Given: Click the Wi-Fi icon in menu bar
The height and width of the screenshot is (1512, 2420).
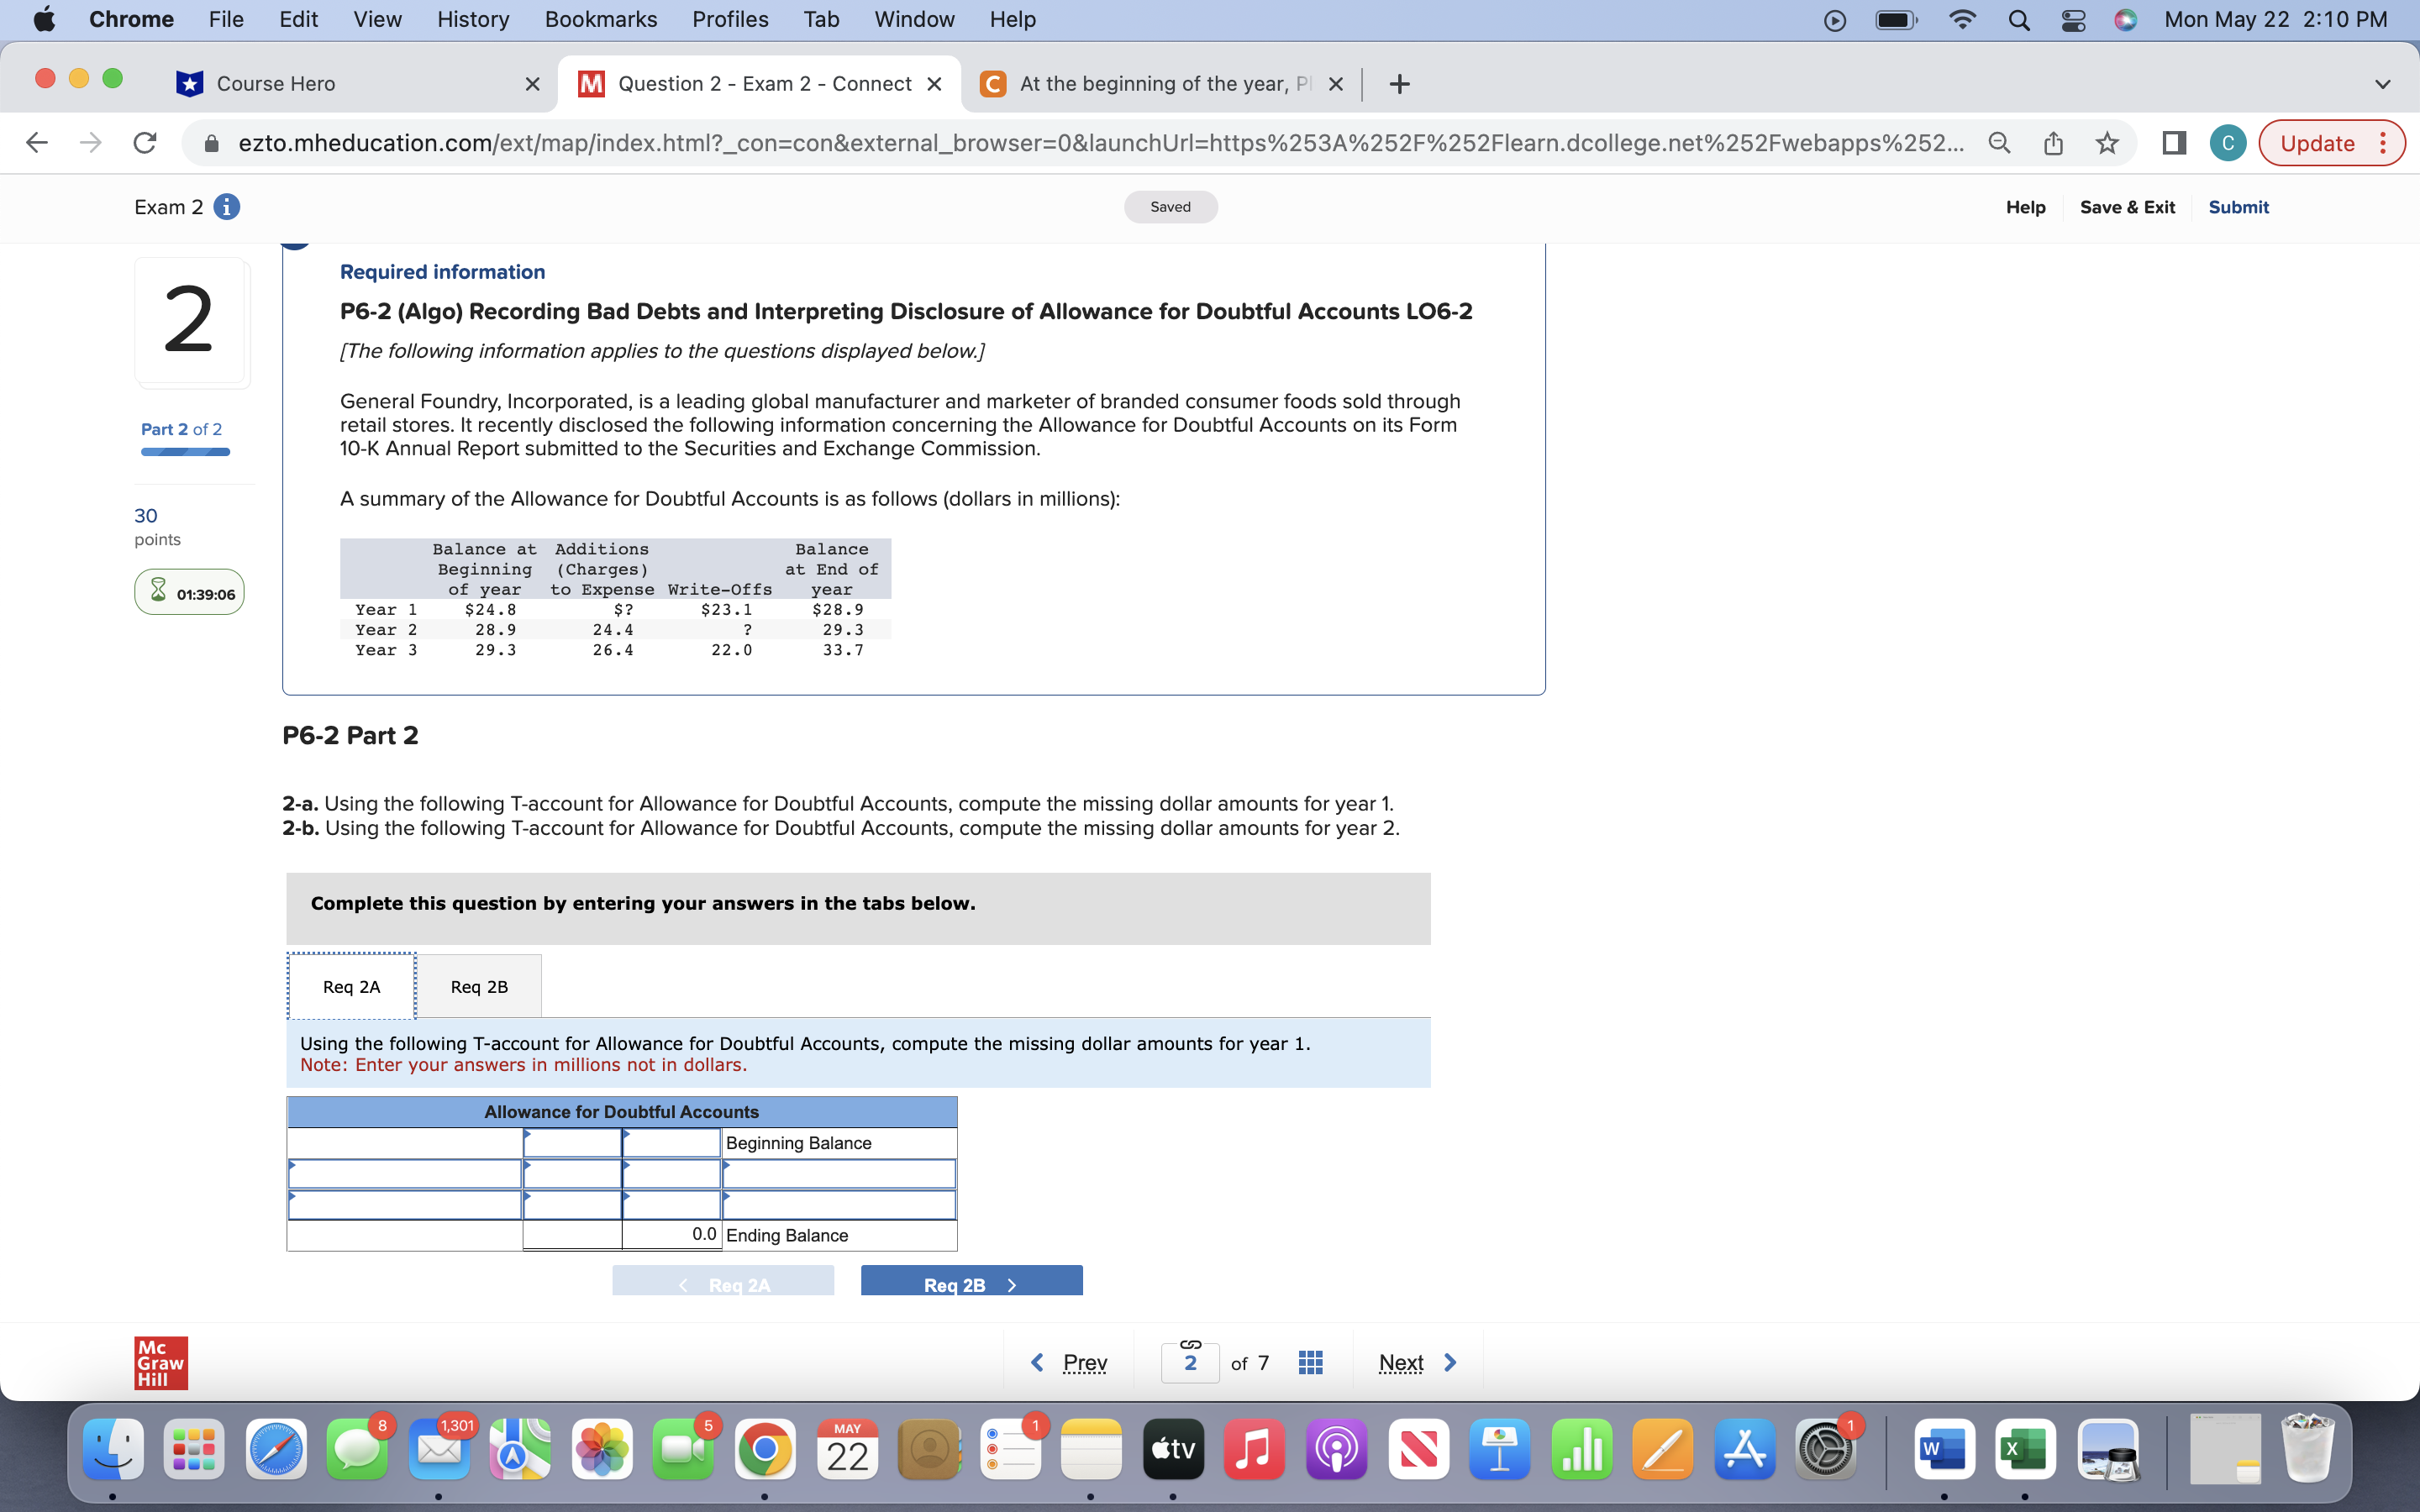Looking at the screenshot, I should click(x=1962, y=20).
